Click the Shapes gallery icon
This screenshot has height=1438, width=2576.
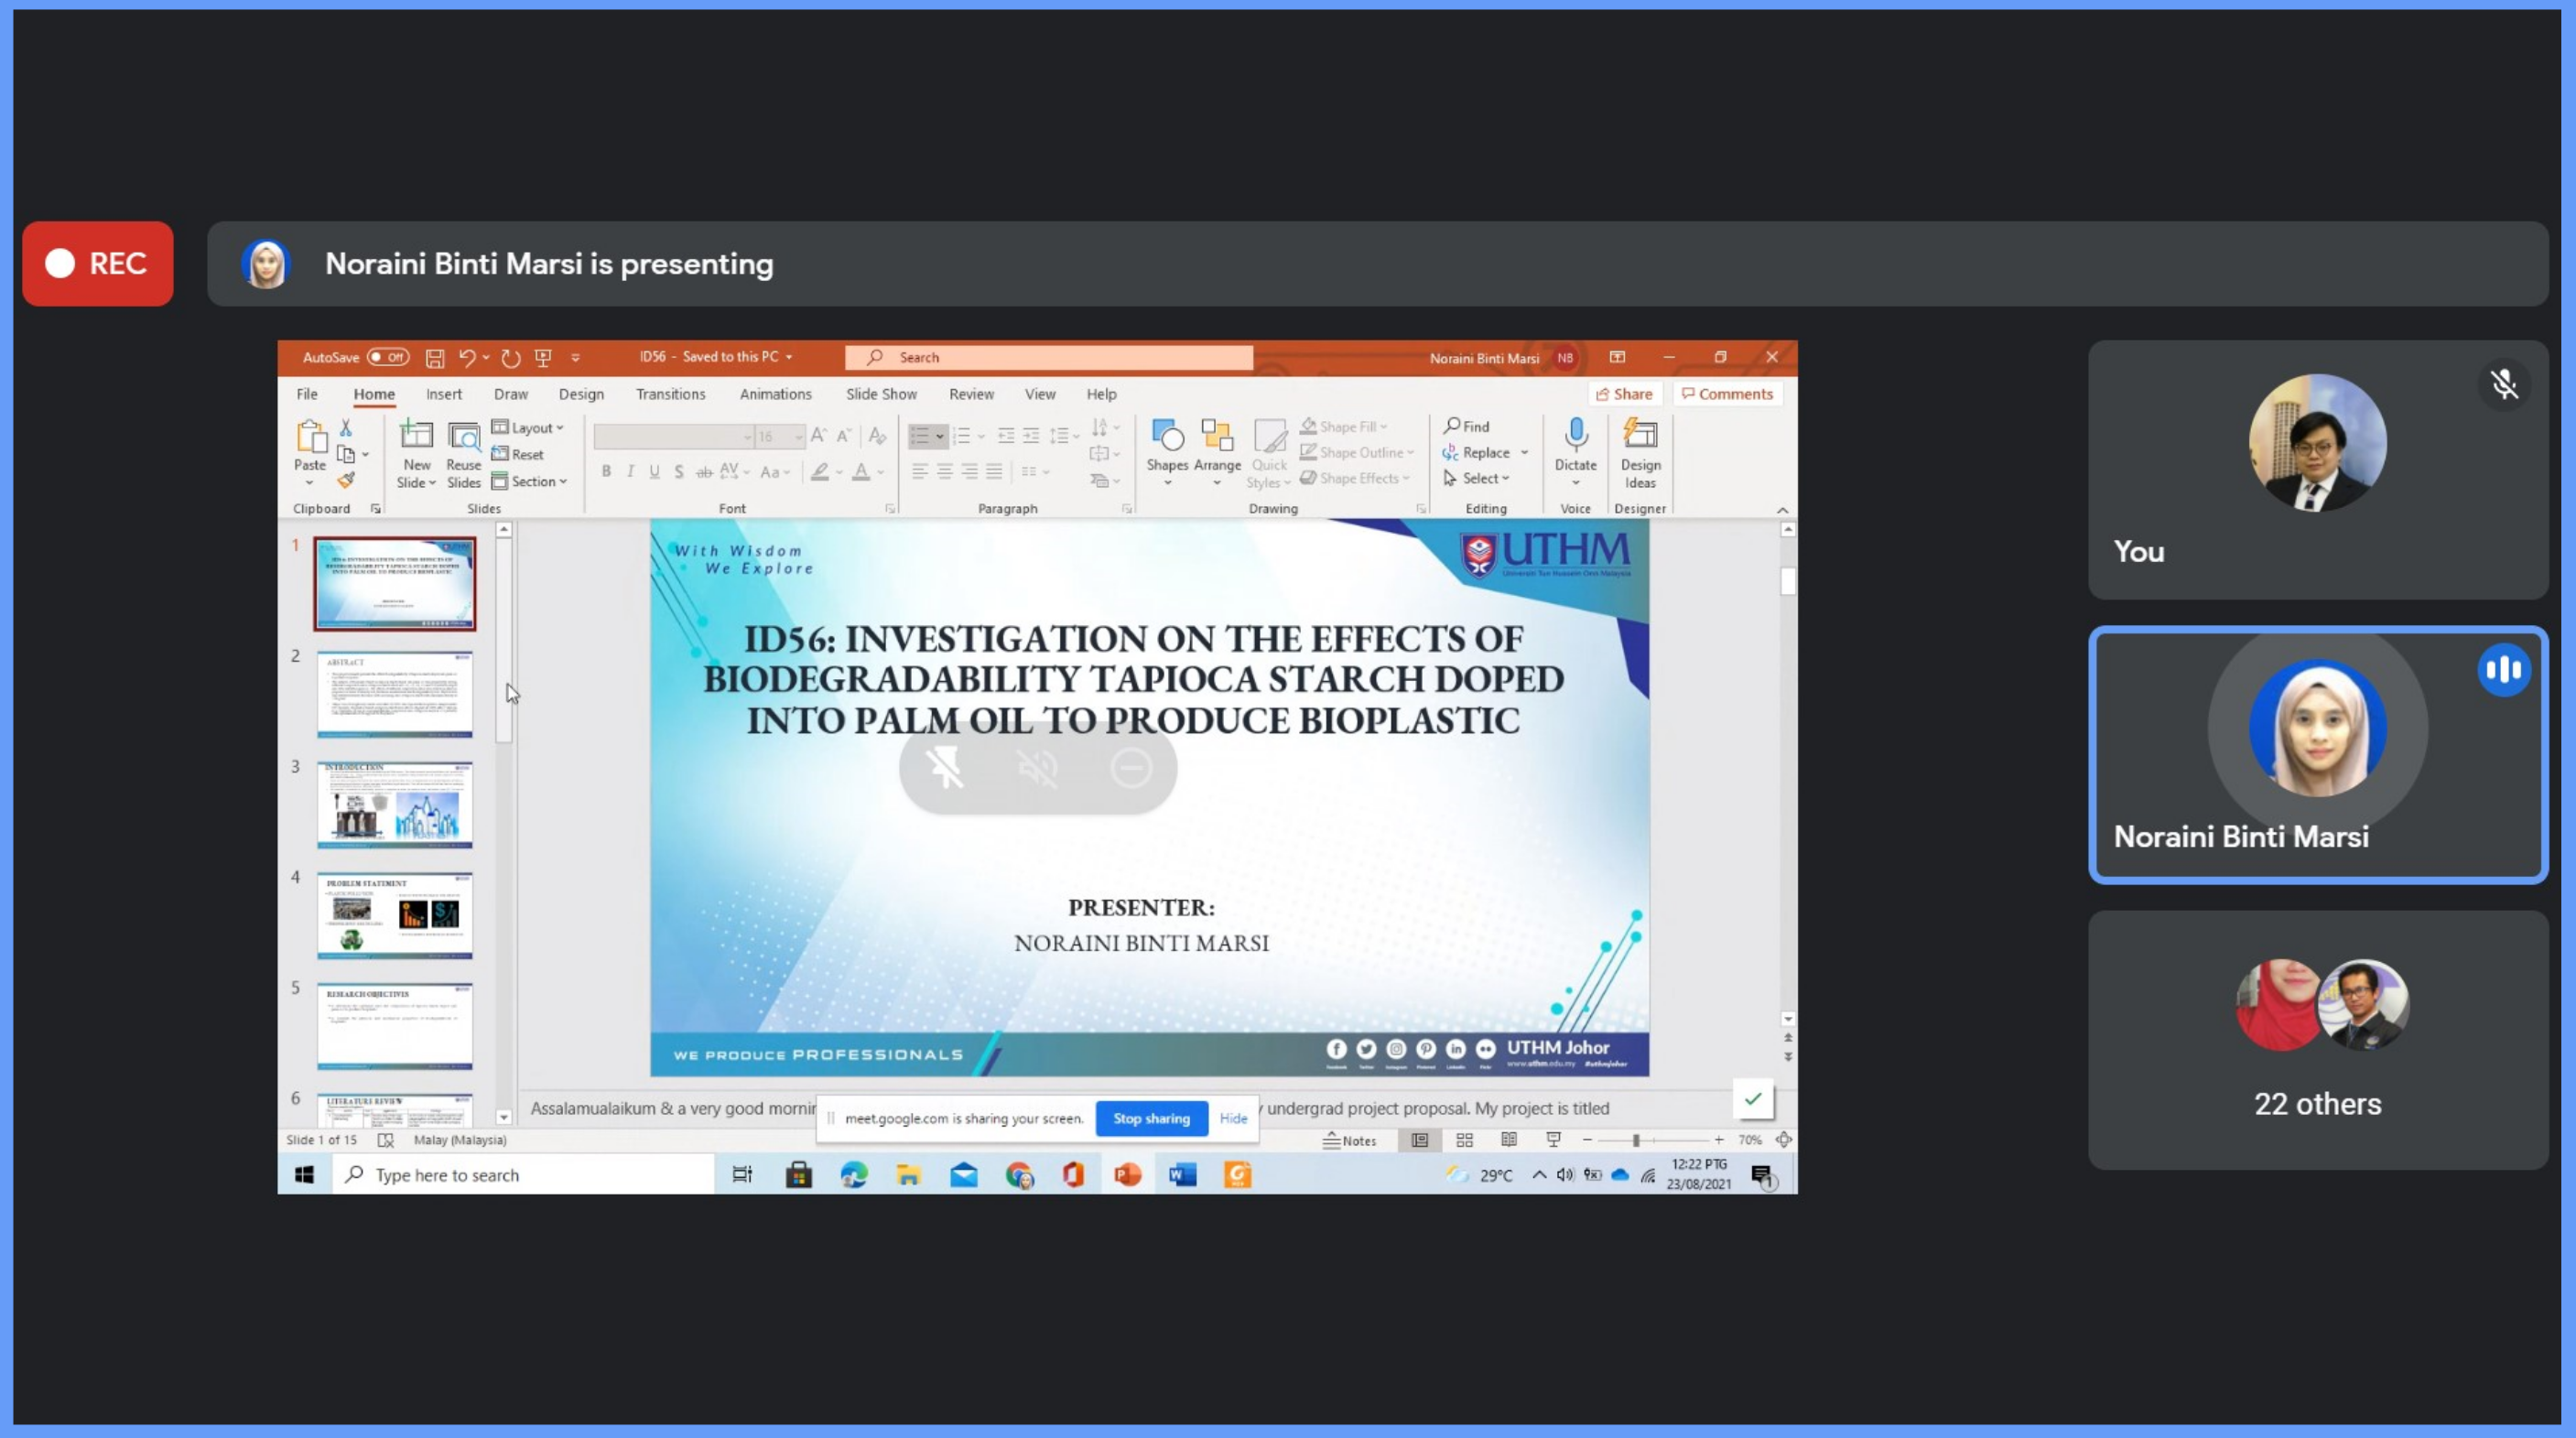coord(1167,436)
